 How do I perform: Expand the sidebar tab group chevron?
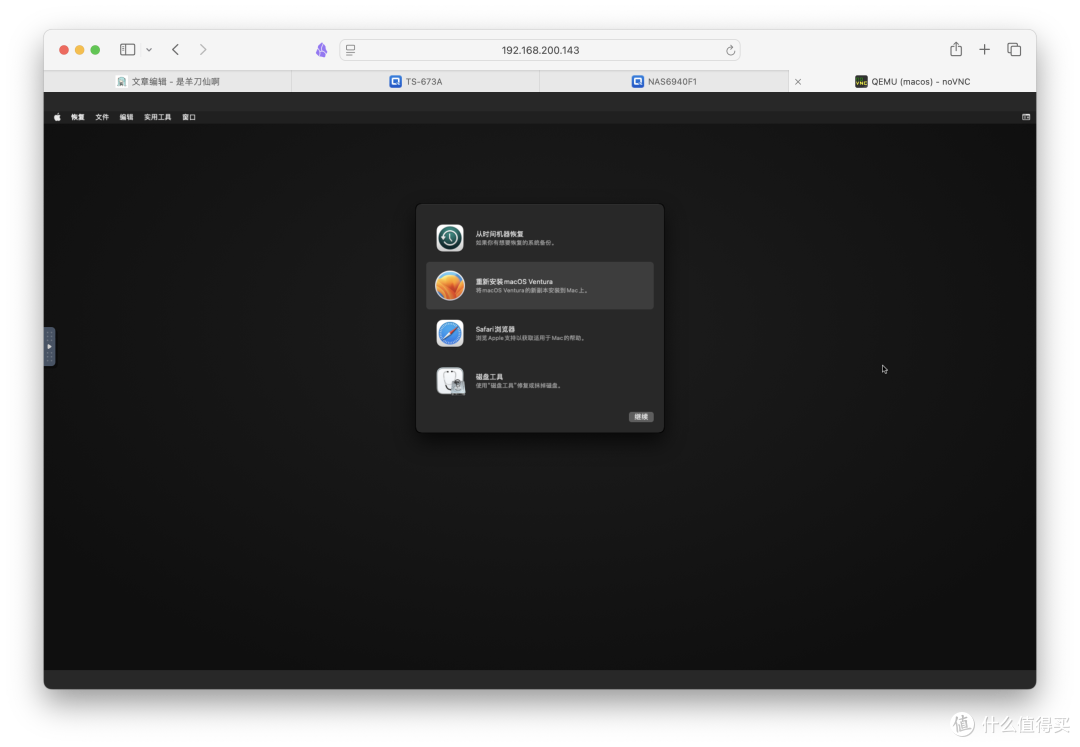149,49
